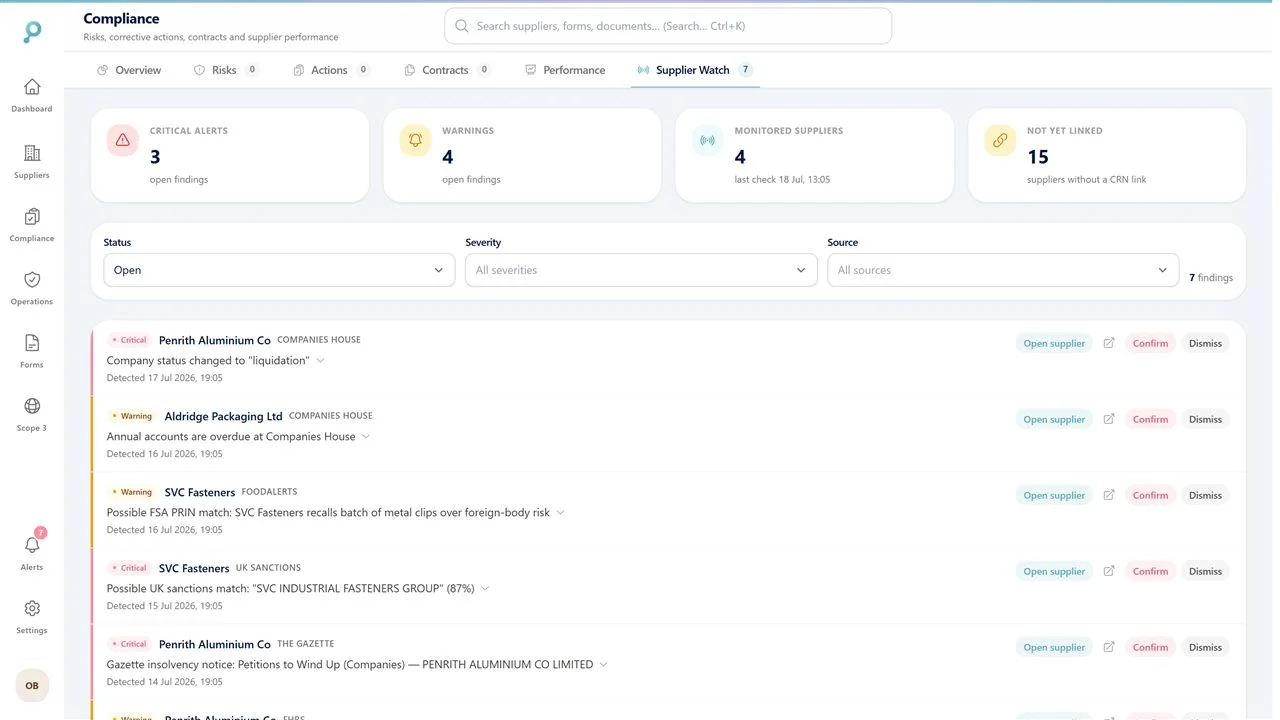
Task: Open Scope 3 globe icon
Action: tap(32, 406)
